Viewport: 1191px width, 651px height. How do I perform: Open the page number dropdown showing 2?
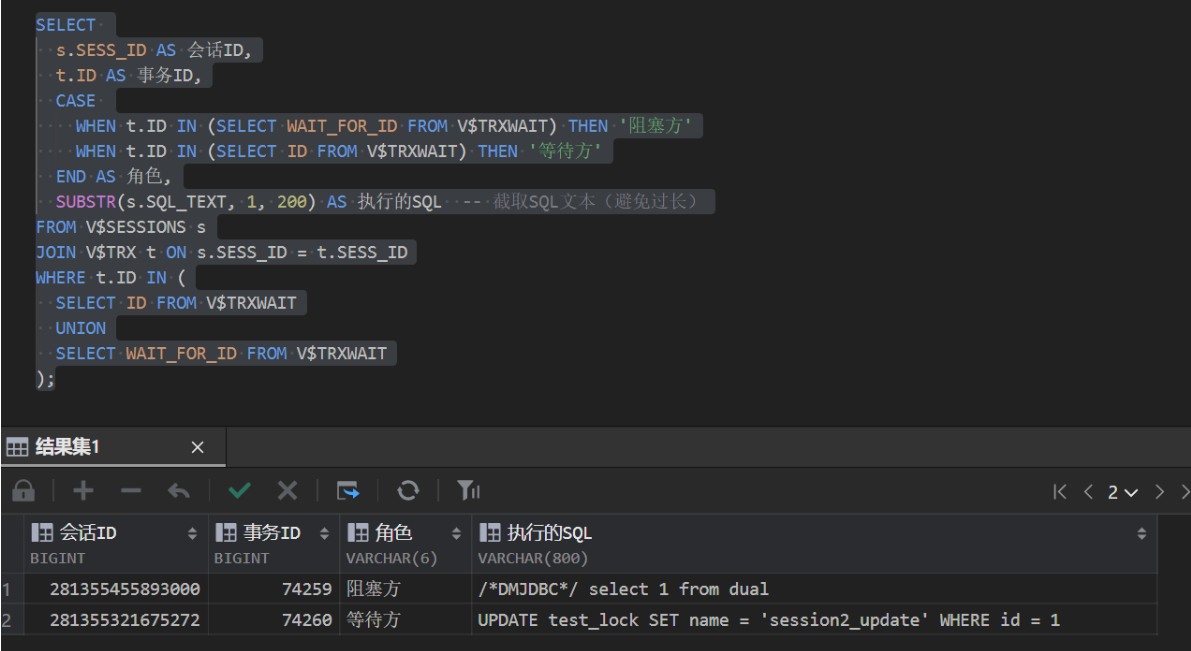(1122, 492)
